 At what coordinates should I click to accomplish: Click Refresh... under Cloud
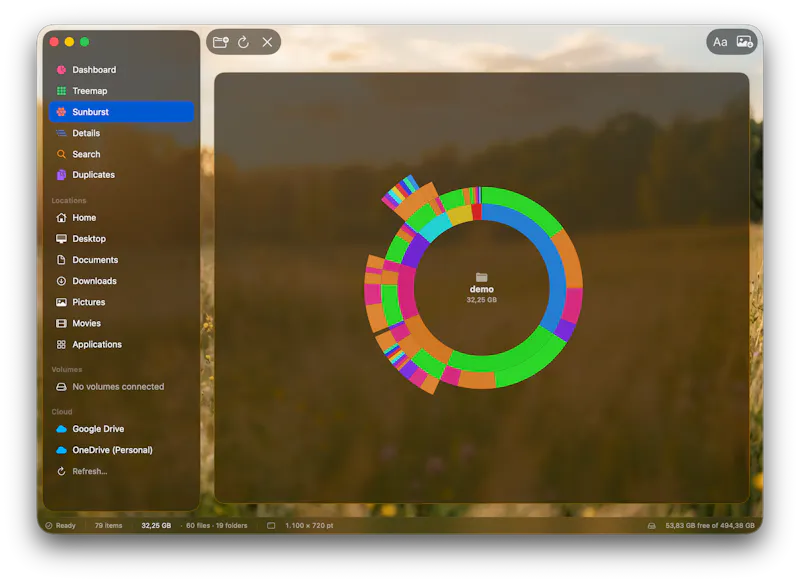coord(121,471)
